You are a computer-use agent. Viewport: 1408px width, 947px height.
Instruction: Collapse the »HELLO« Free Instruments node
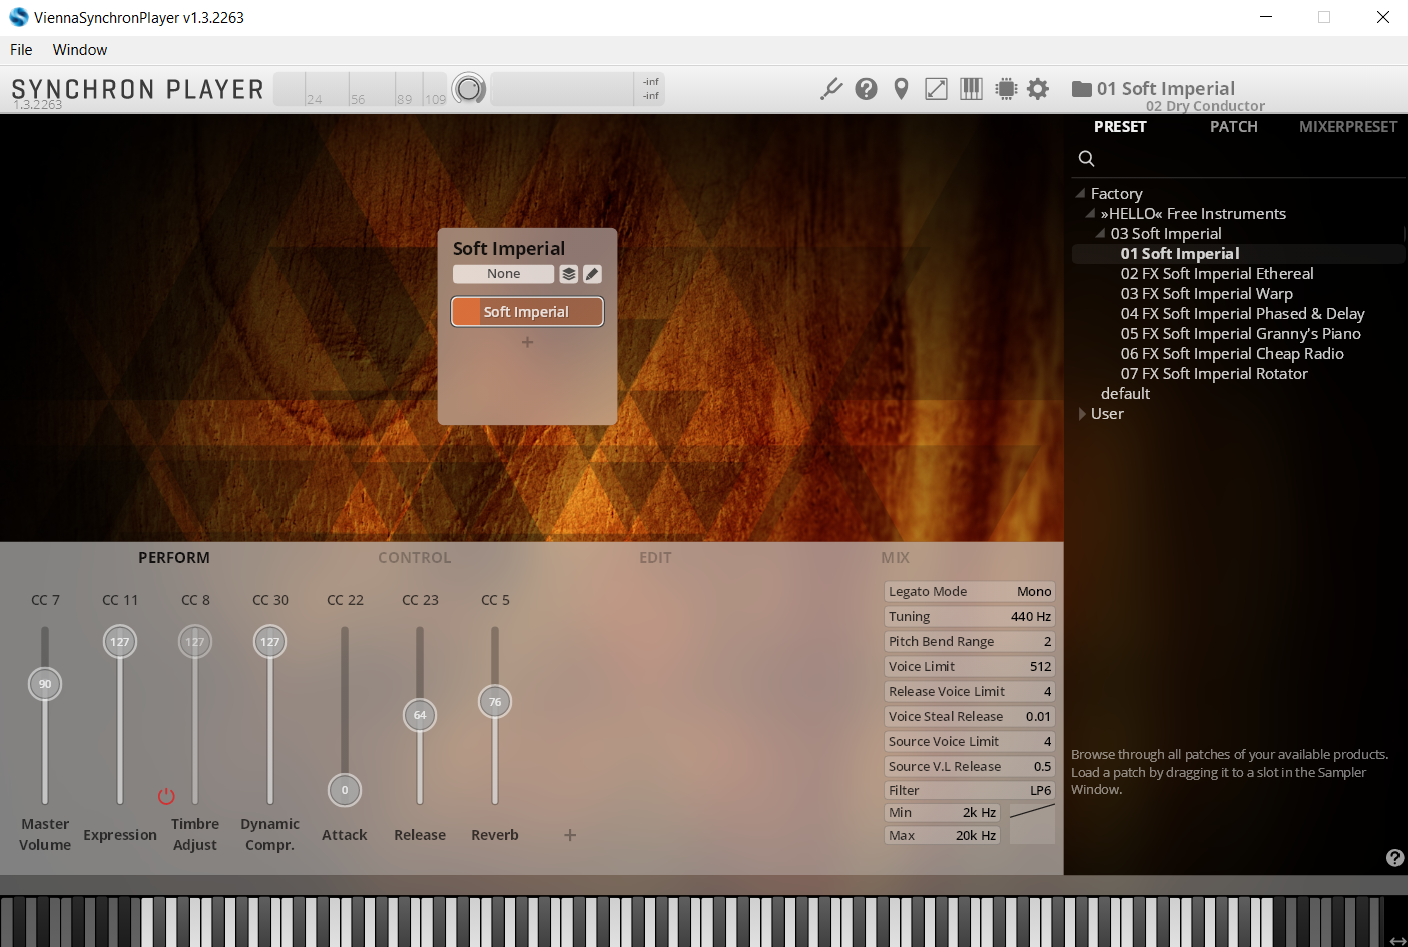tap(1090, 213)
